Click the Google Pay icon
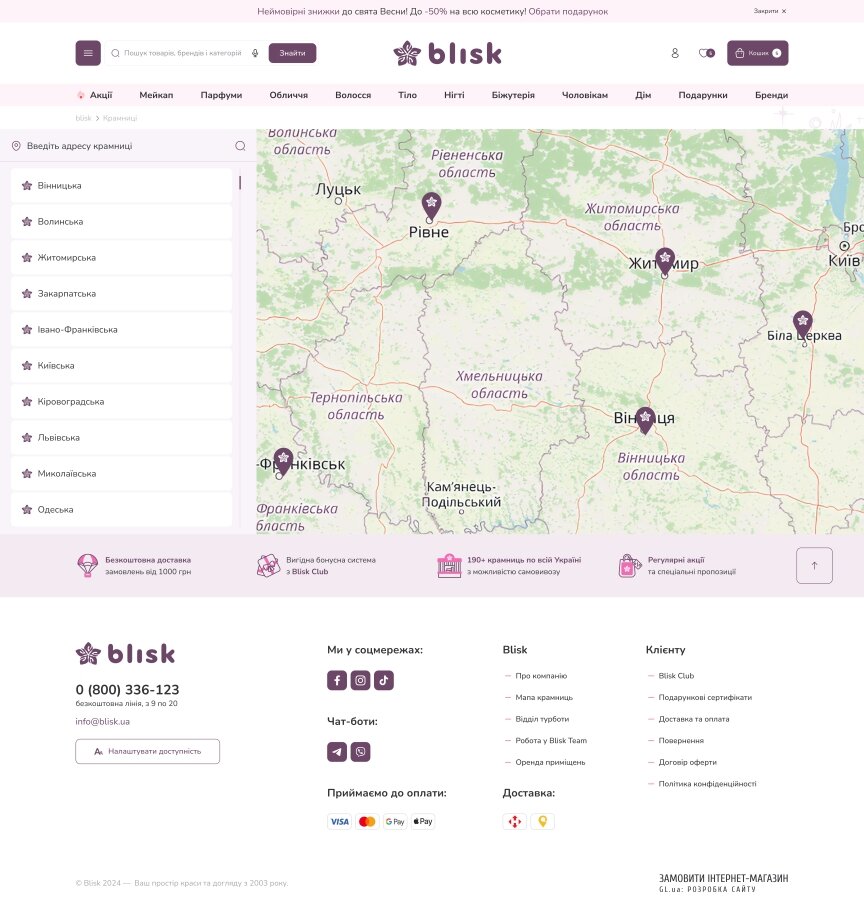The width and height of the screenshot is (864, 912). [x=395, y=821]
